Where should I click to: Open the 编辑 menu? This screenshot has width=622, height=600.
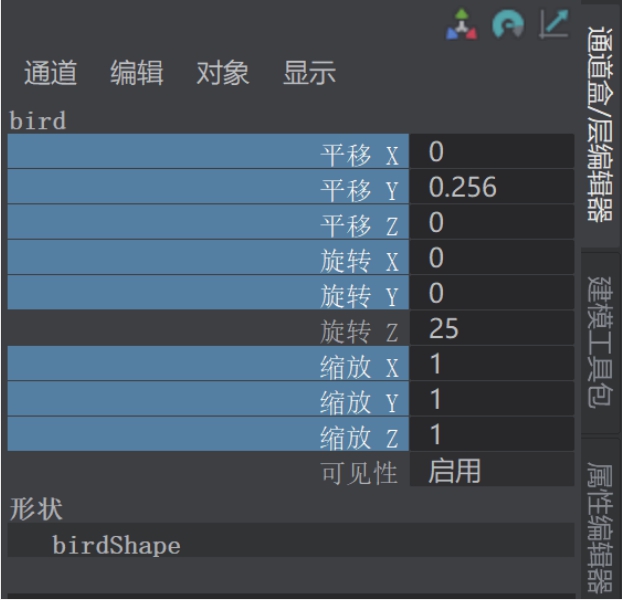click(136, 73)
